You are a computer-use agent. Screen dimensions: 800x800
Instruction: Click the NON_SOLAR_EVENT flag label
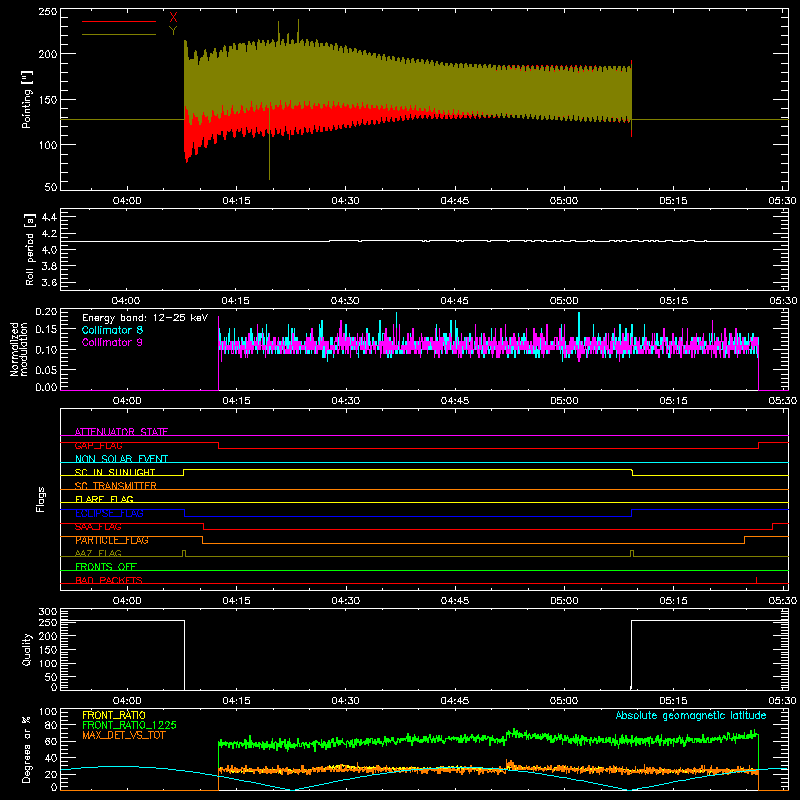tap(121, 459)
